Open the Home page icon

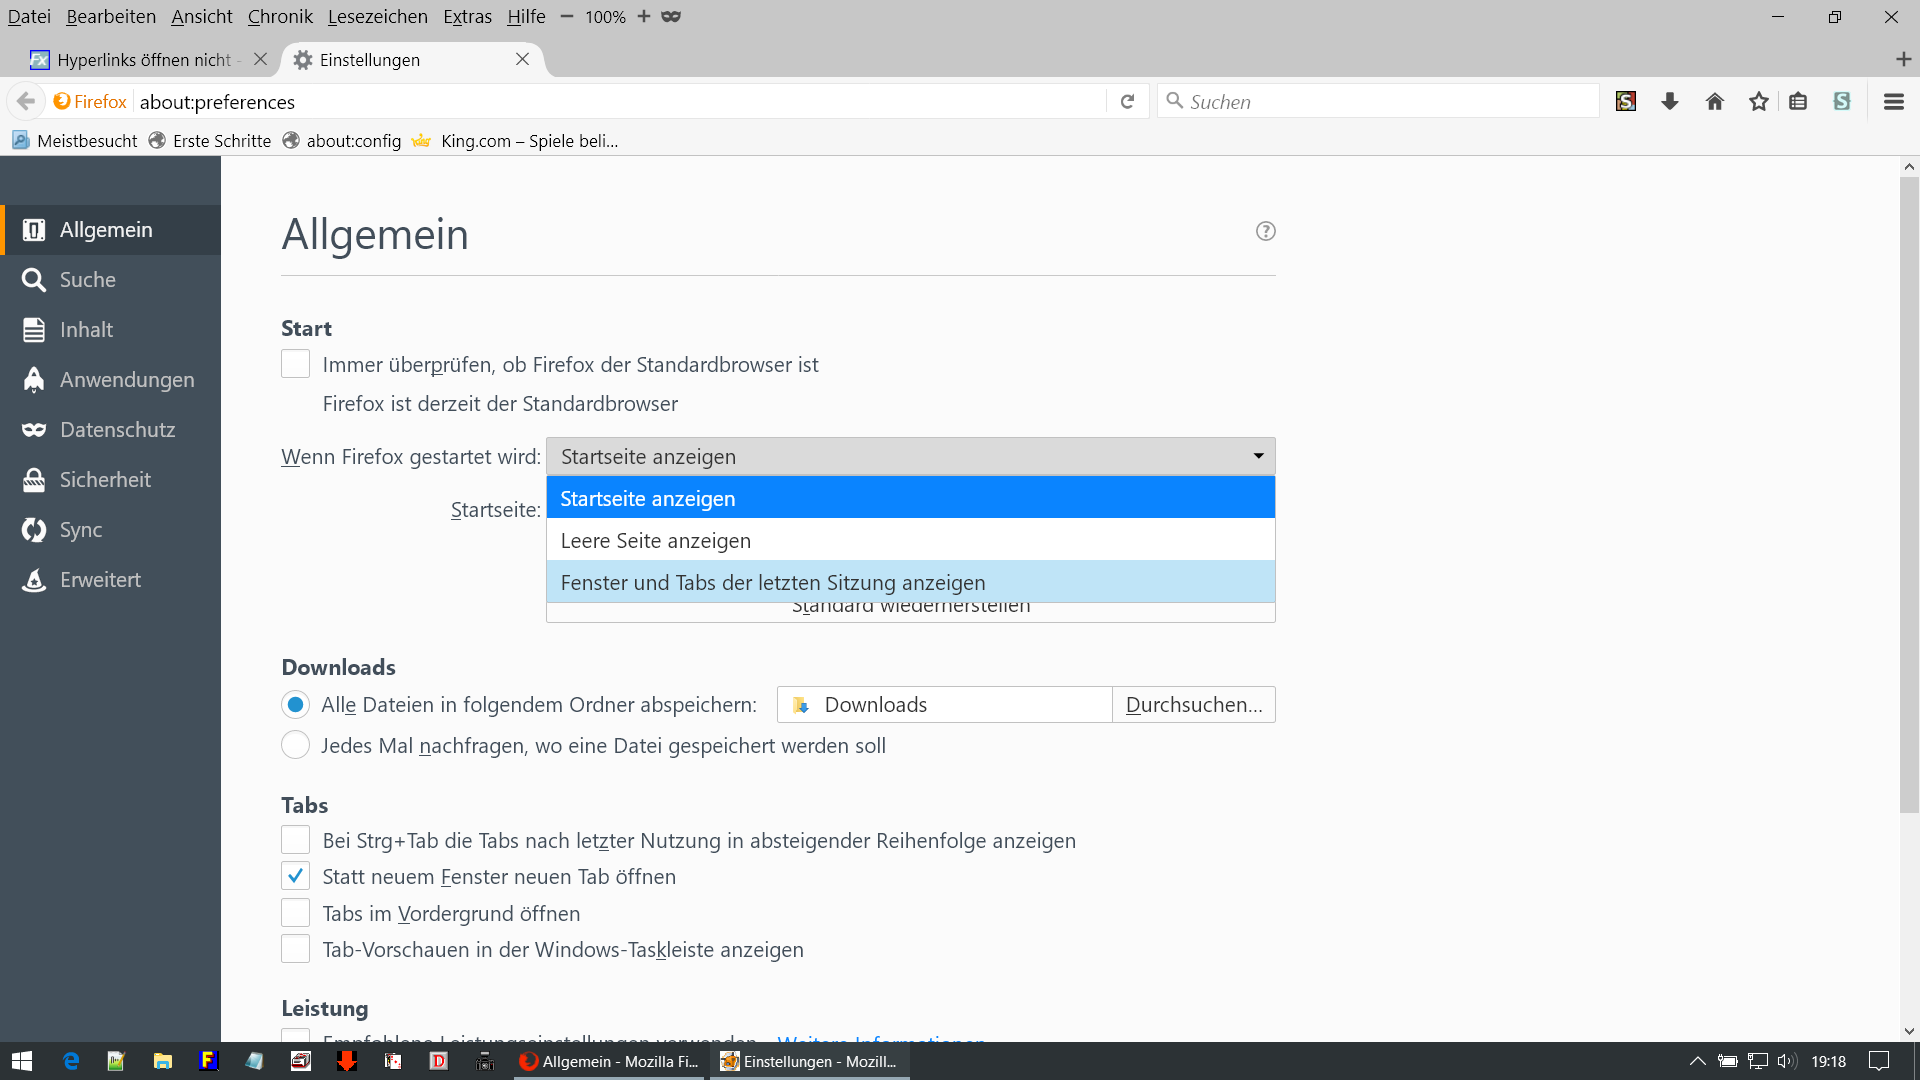pyautogui.click(x=1714, y=101)
